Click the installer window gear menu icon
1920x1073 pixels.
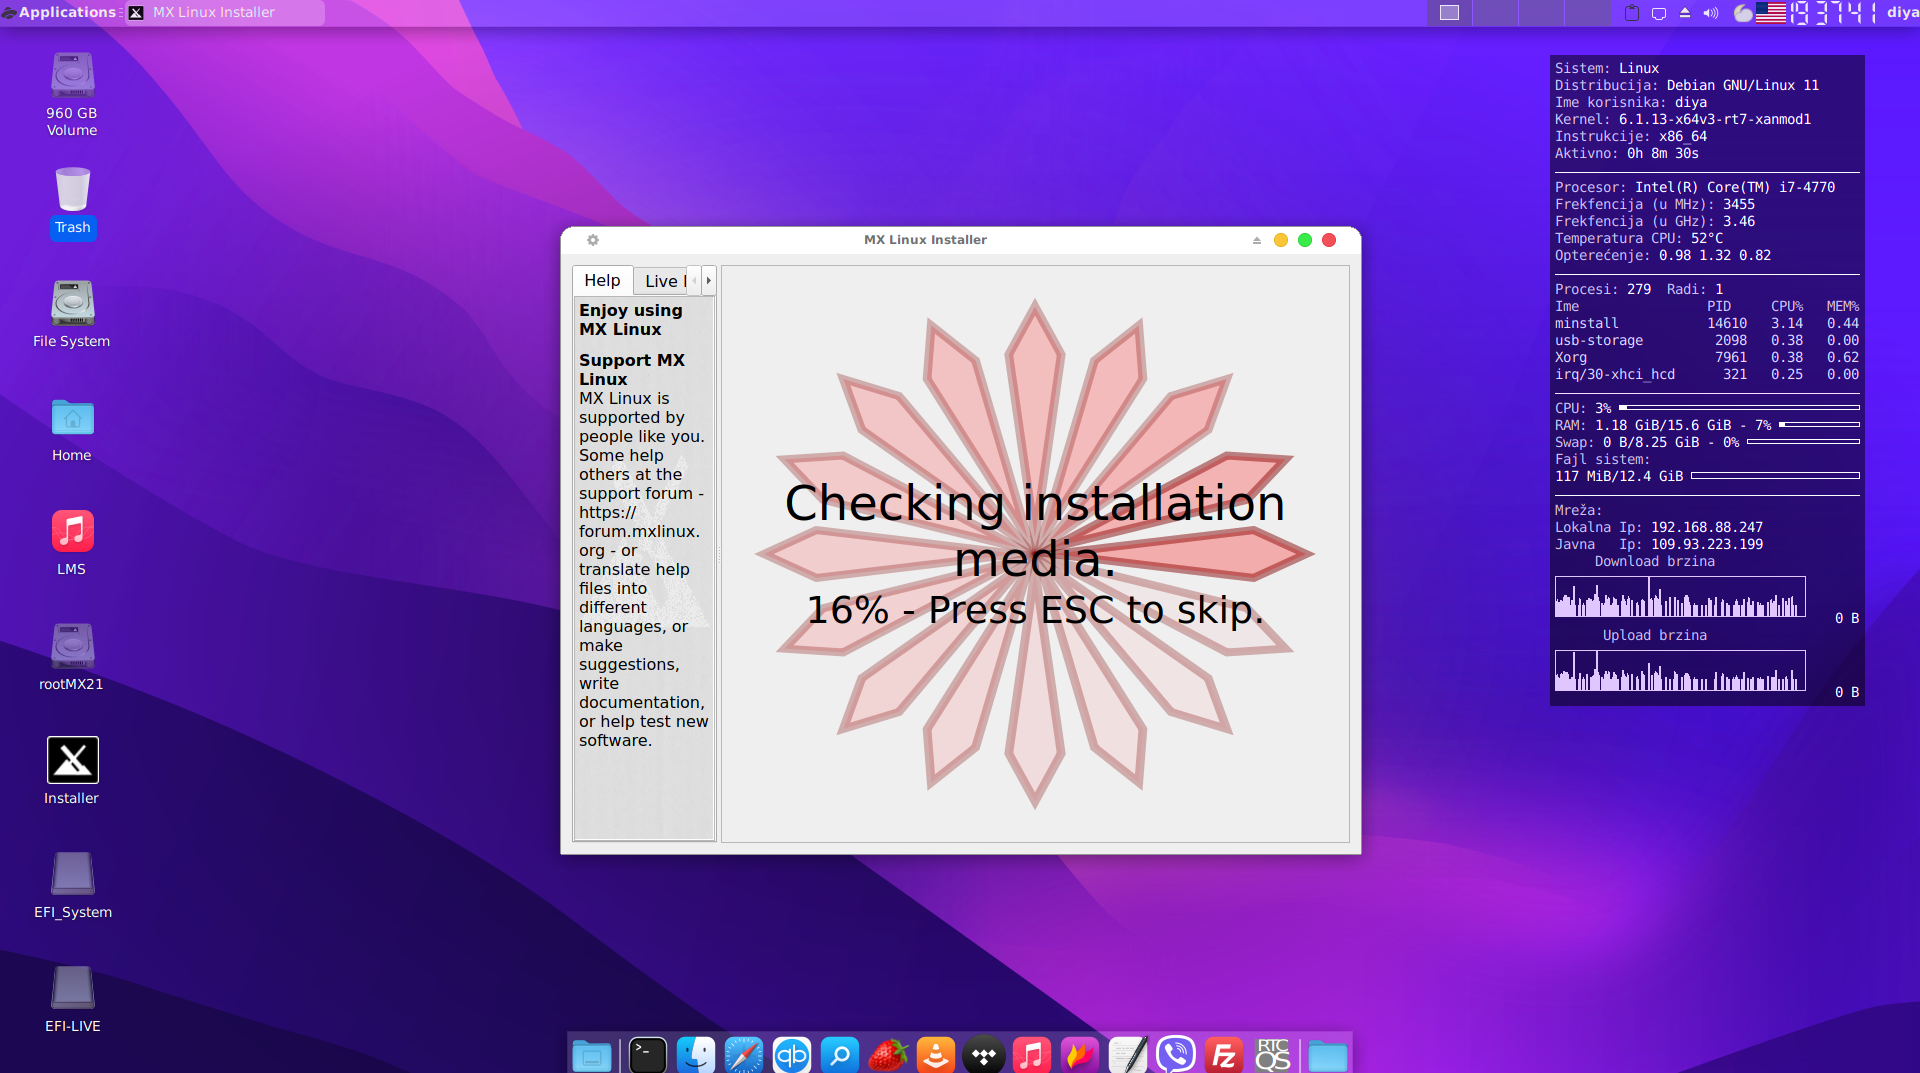coord(593,240)
